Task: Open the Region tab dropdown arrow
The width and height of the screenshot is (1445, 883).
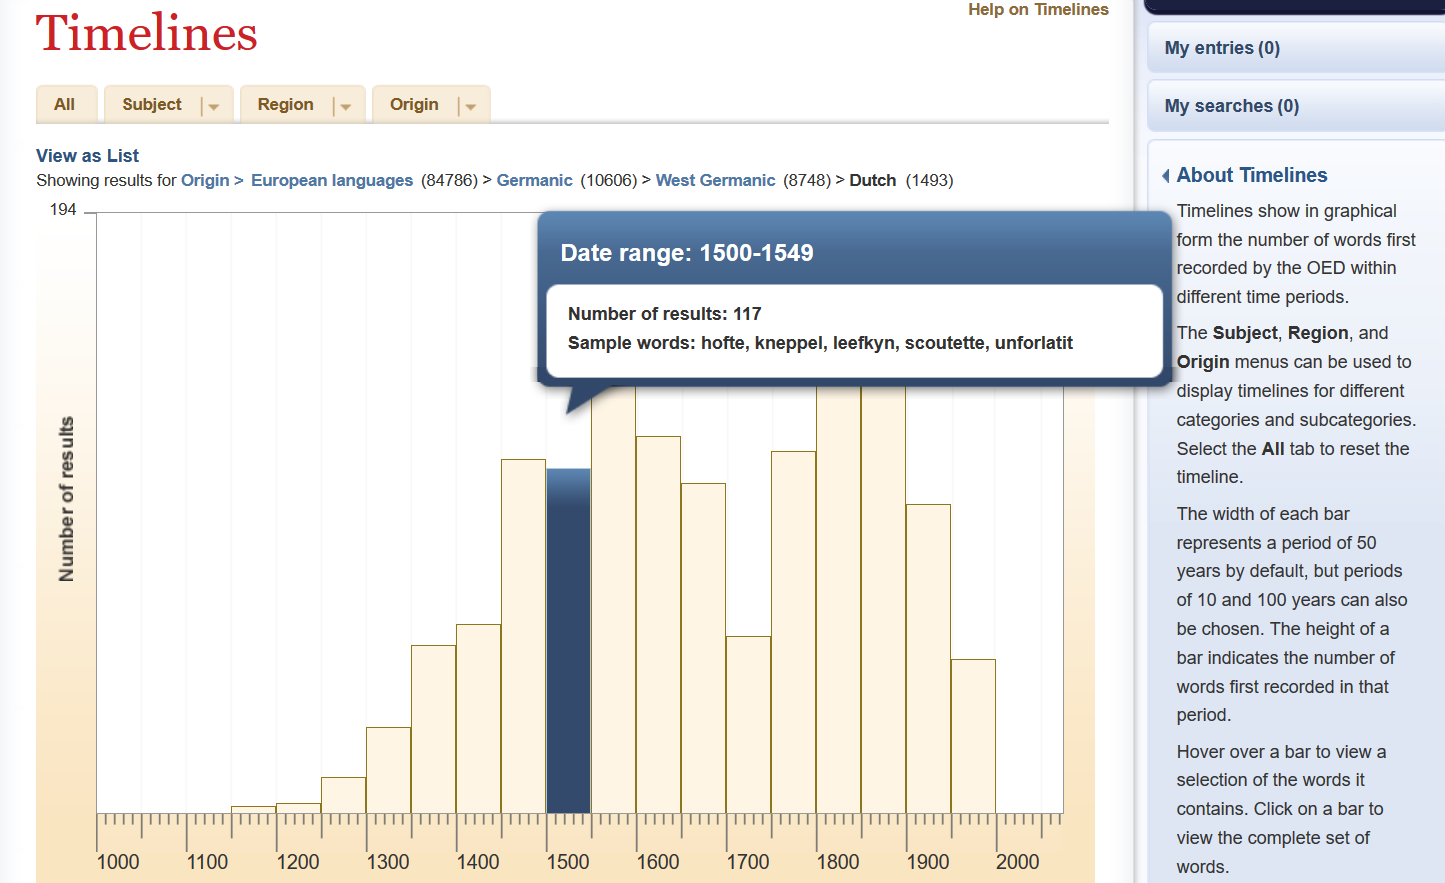Action: 345,106
